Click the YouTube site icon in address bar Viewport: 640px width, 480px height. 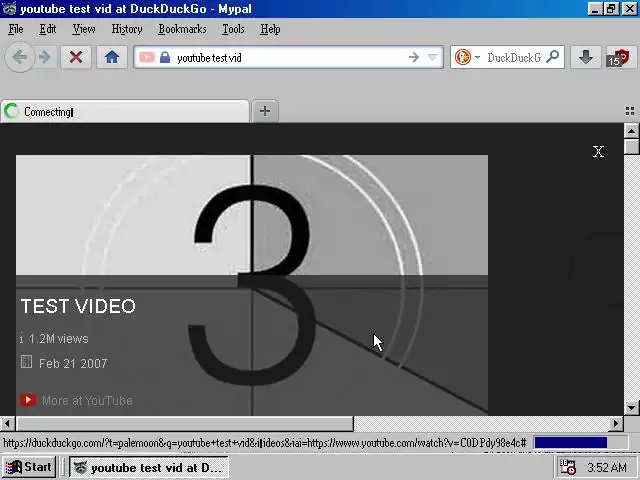coord(147,57)
